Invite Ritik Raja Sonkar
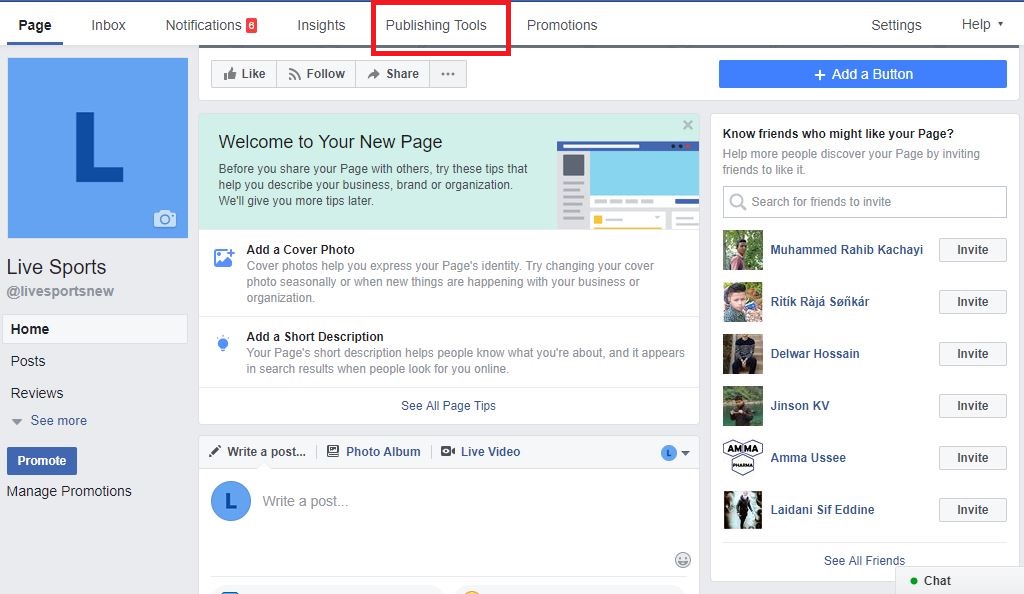1024x594 pixels. pos(972,302)
